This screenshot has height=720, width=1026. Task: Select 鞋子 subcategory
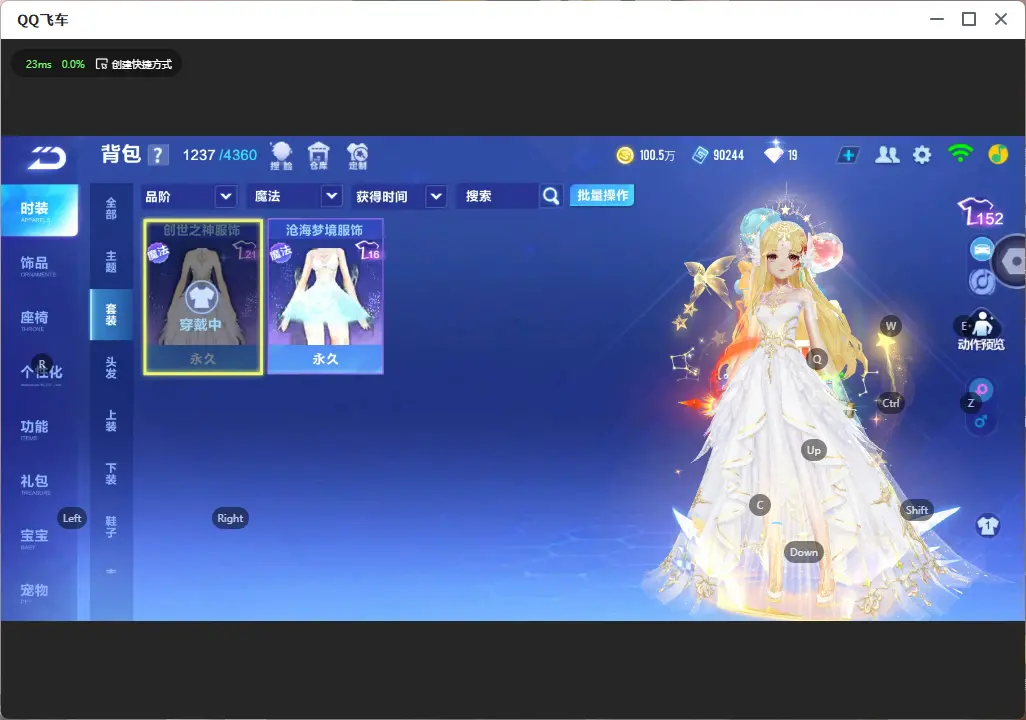point(111,527)
